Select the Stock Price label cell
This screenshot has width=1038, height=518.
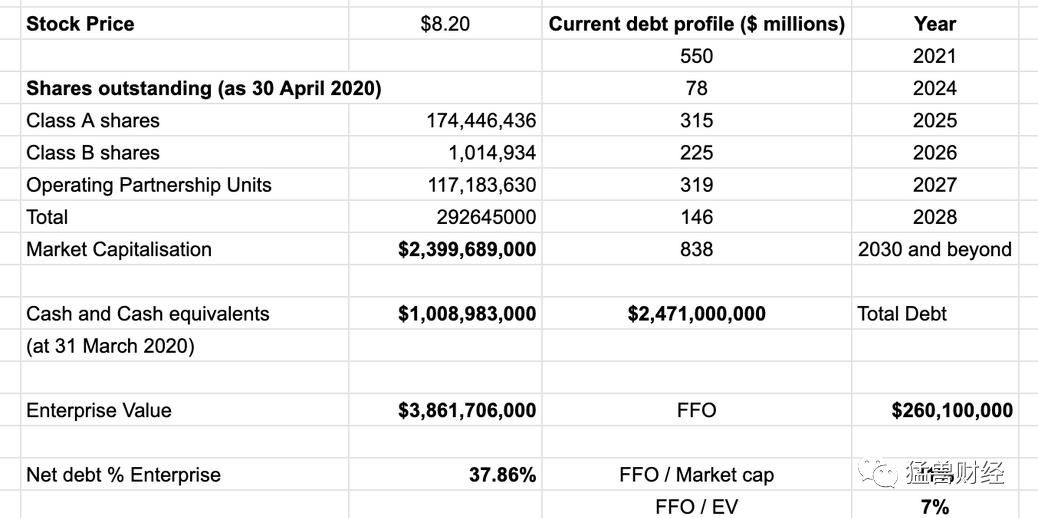point(80,24)
